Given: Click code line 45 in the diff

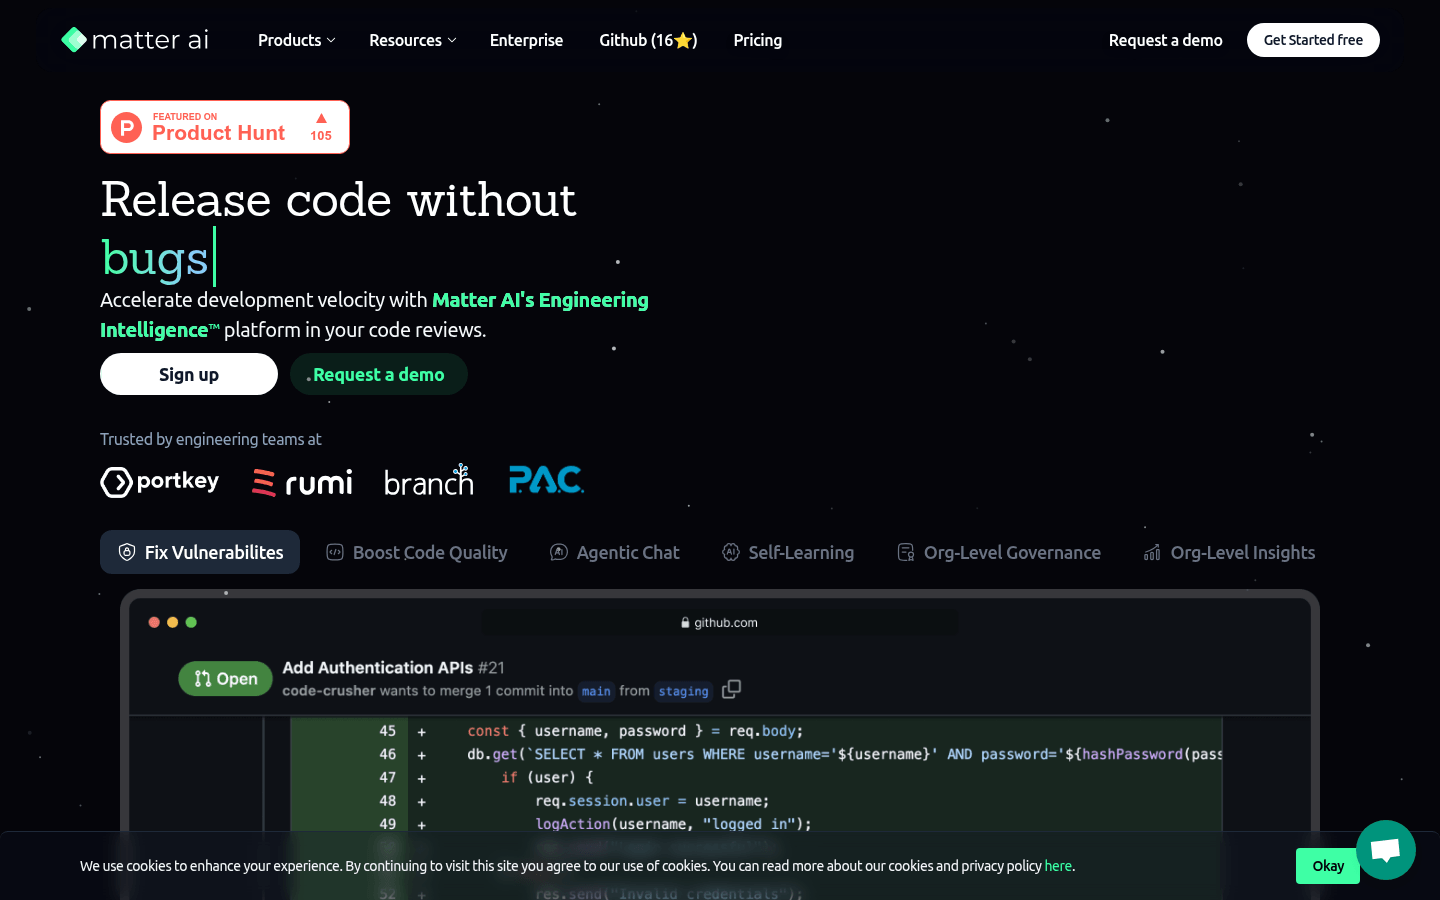Looking at the screenshot, I should [x=756, y=731].
